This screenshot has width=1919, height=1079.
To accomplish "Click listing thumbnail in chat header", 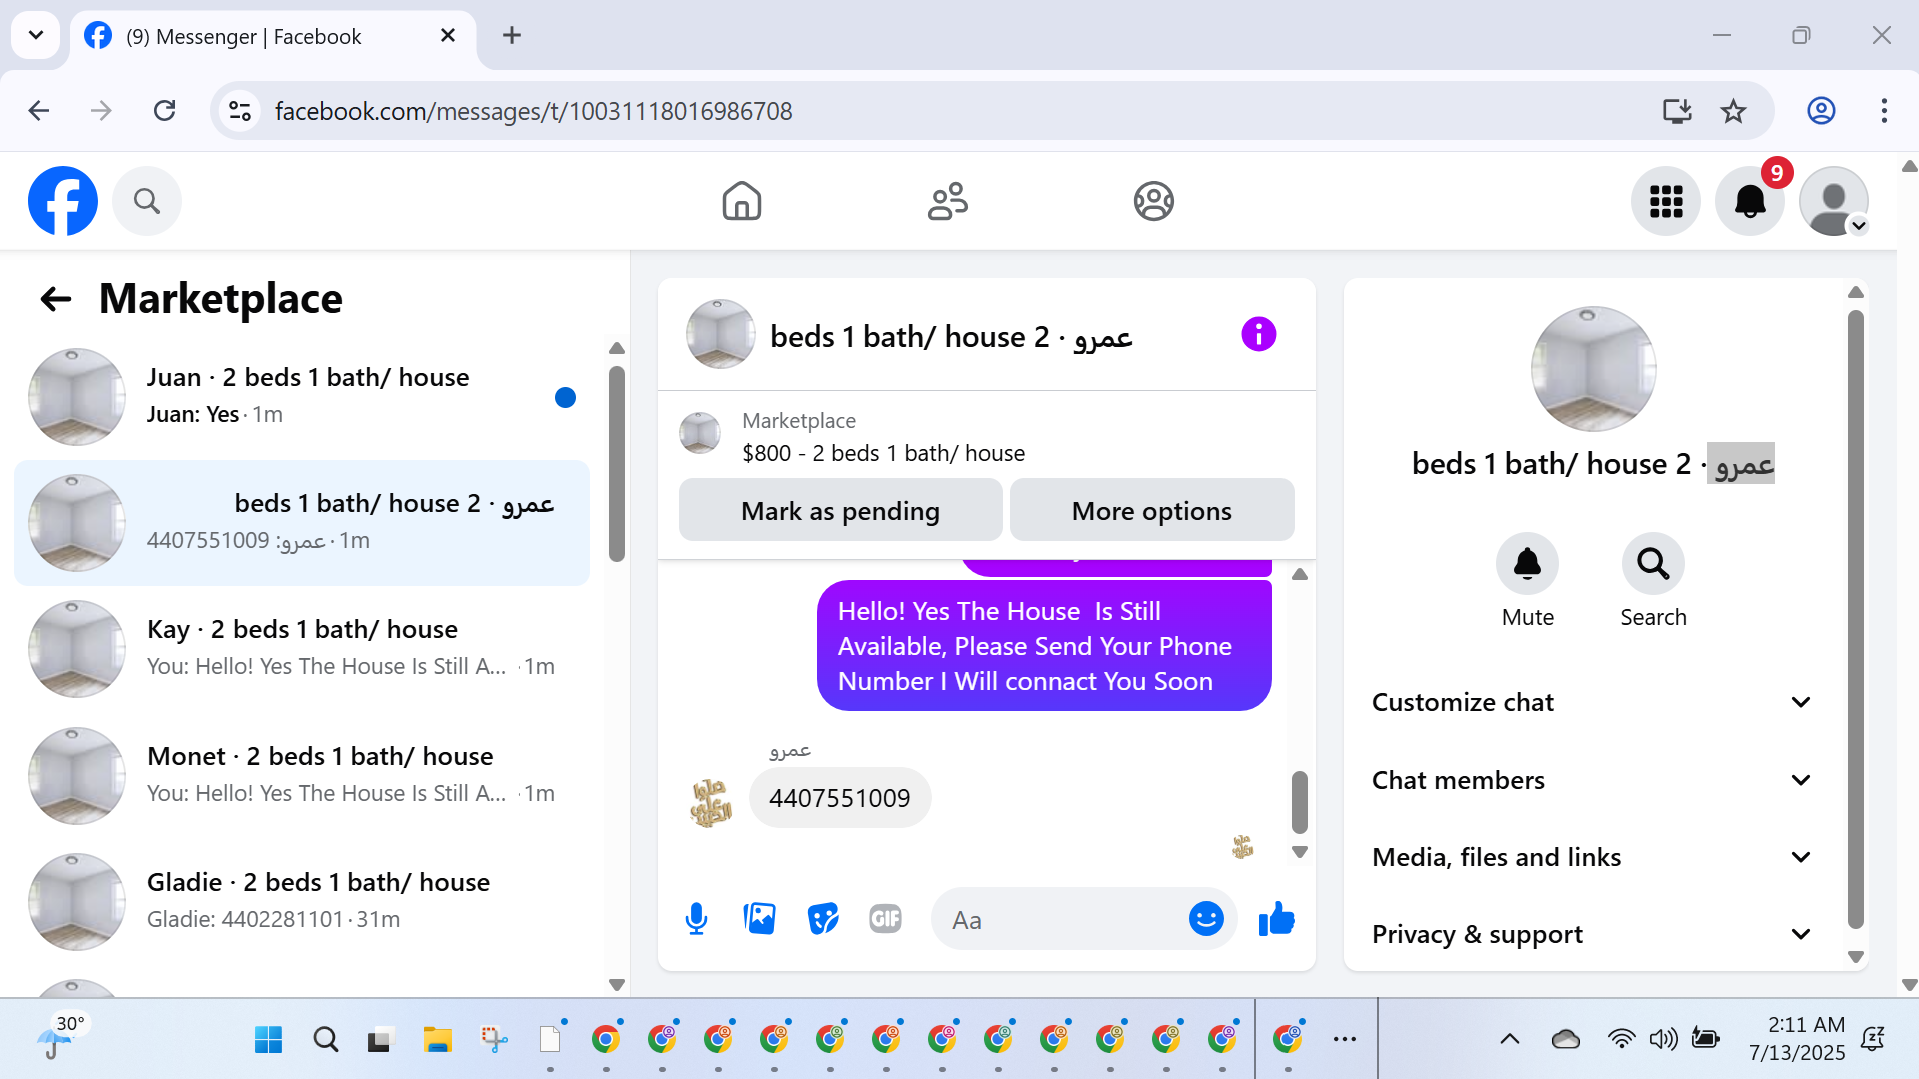I will click(x=720, y=334).
